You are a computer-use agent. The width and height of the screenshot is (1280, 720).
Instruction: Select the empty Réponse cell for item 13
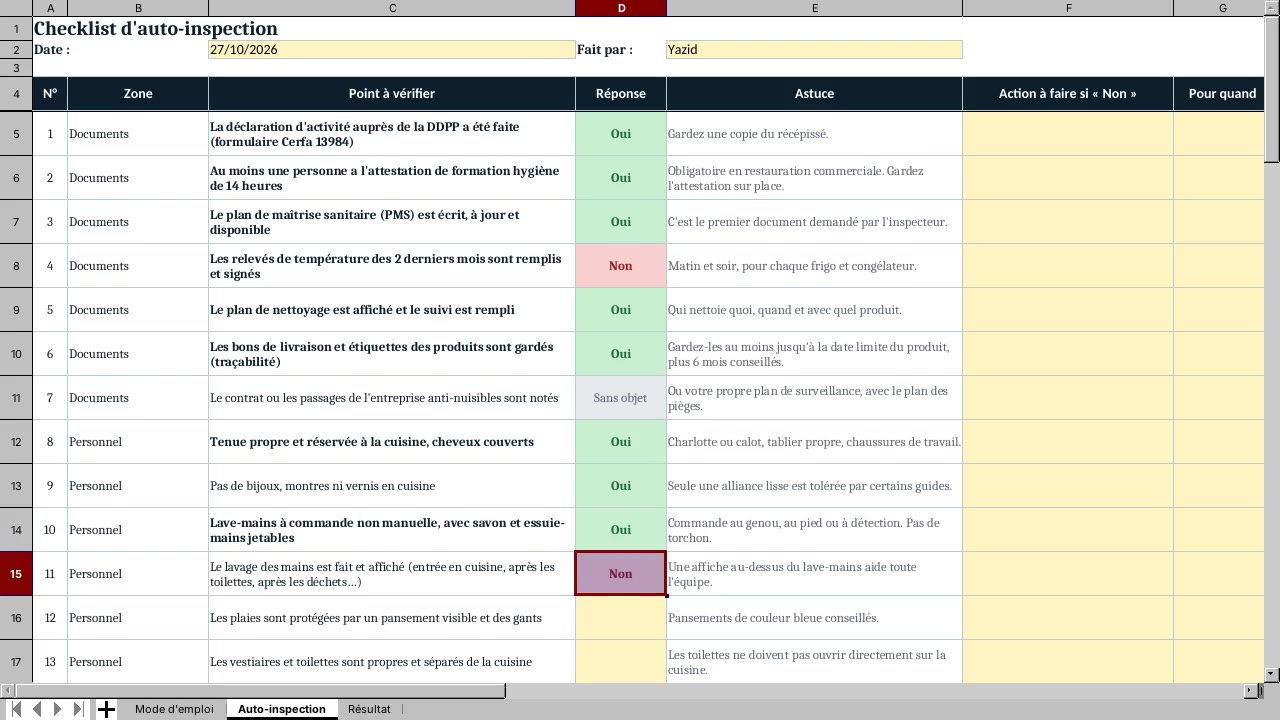tap(621, 662)
